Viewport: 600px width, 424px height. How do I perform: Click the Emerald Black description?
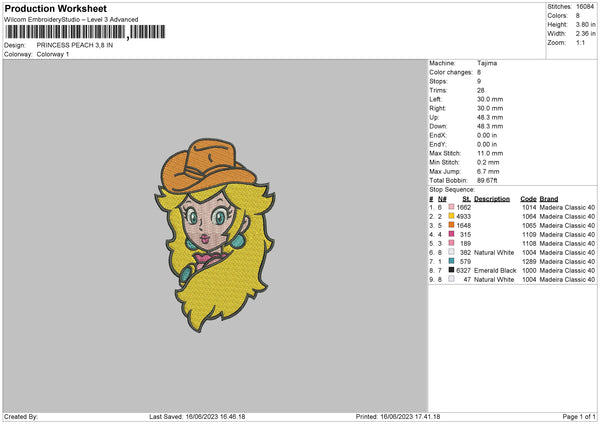click(x=495, y=271)
